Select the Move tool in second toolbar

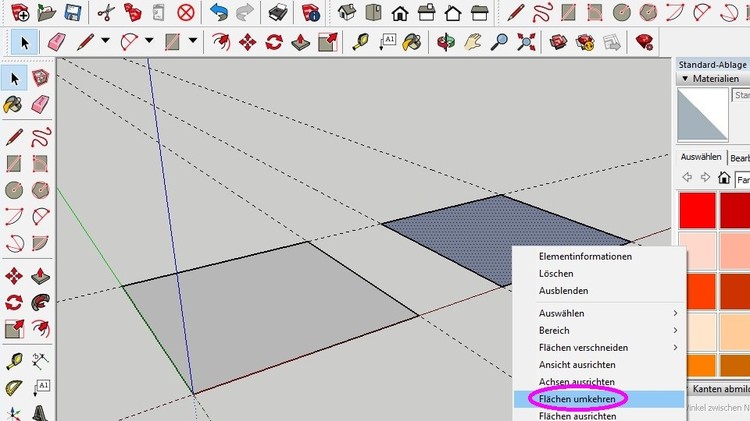tap(247, 42)
